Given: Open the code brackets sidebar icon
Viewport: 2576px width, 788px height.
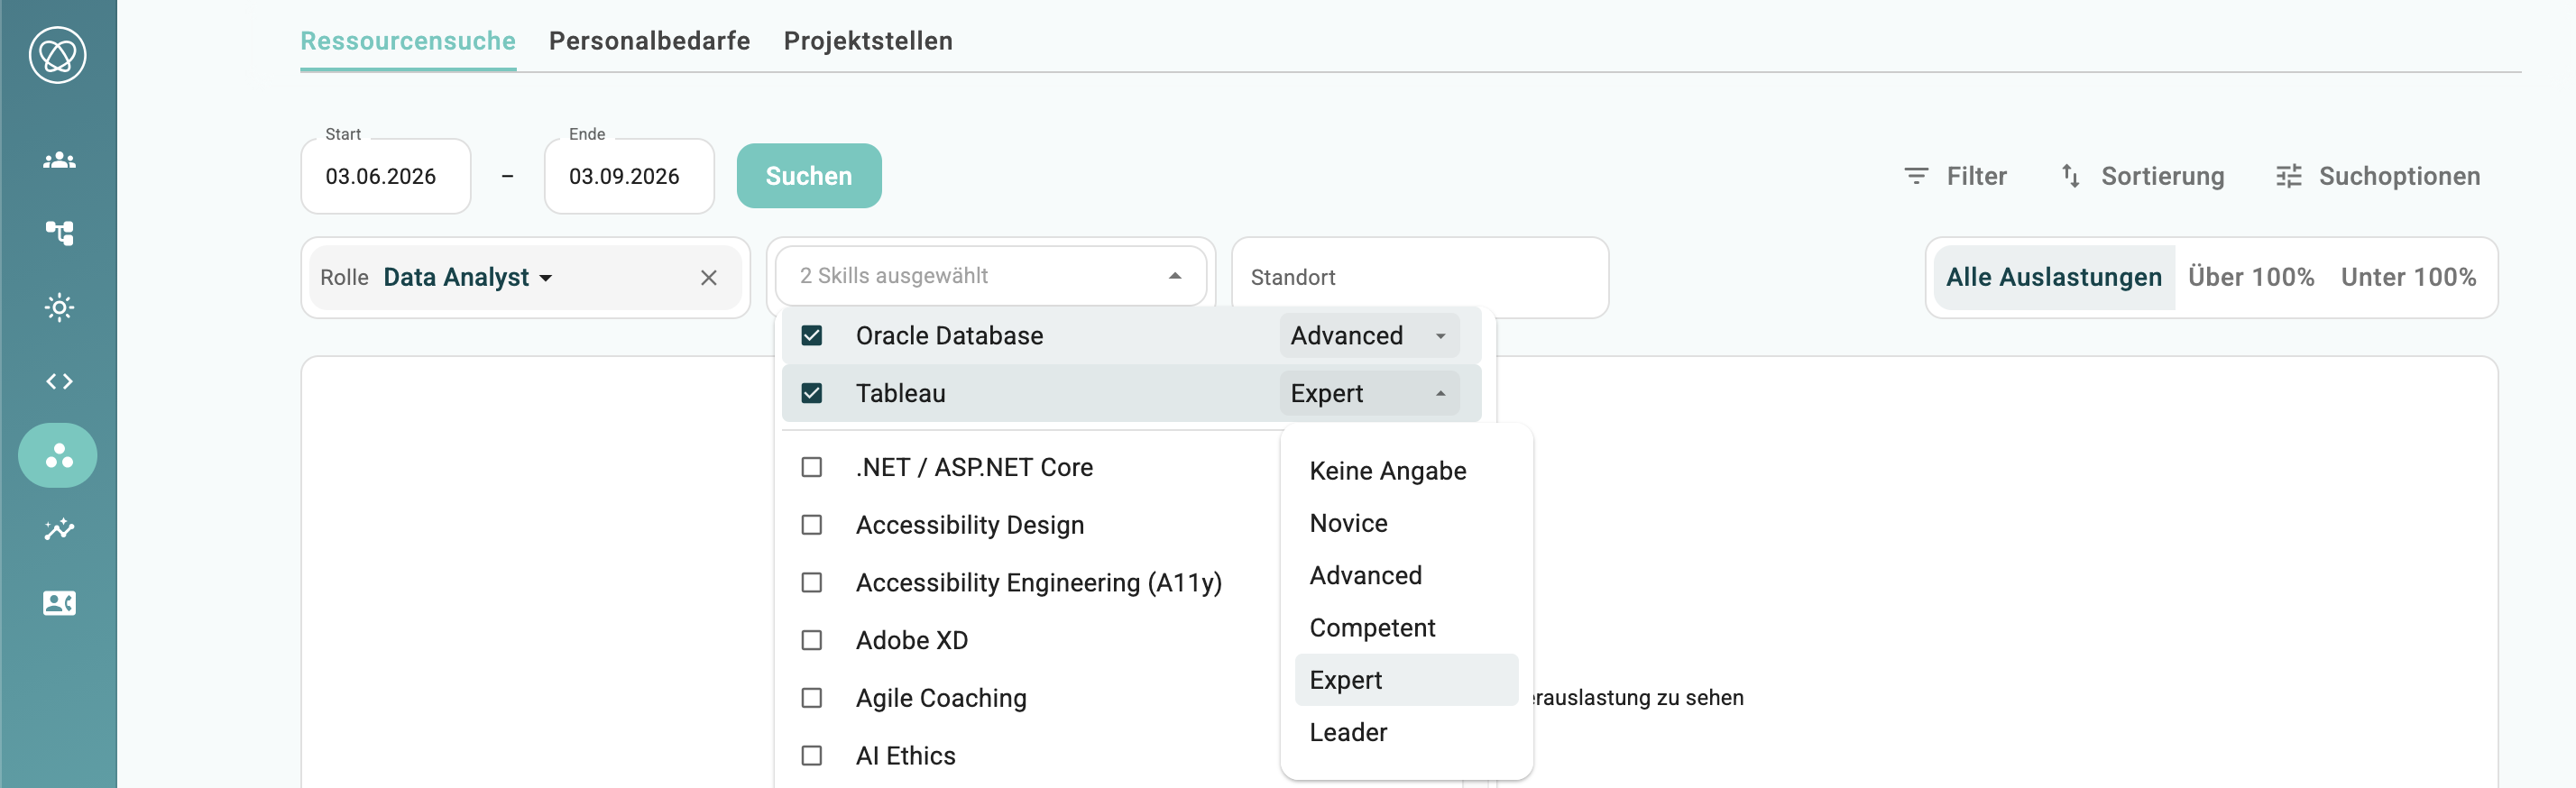Looking at the screenshot, I should click(59, 381).
